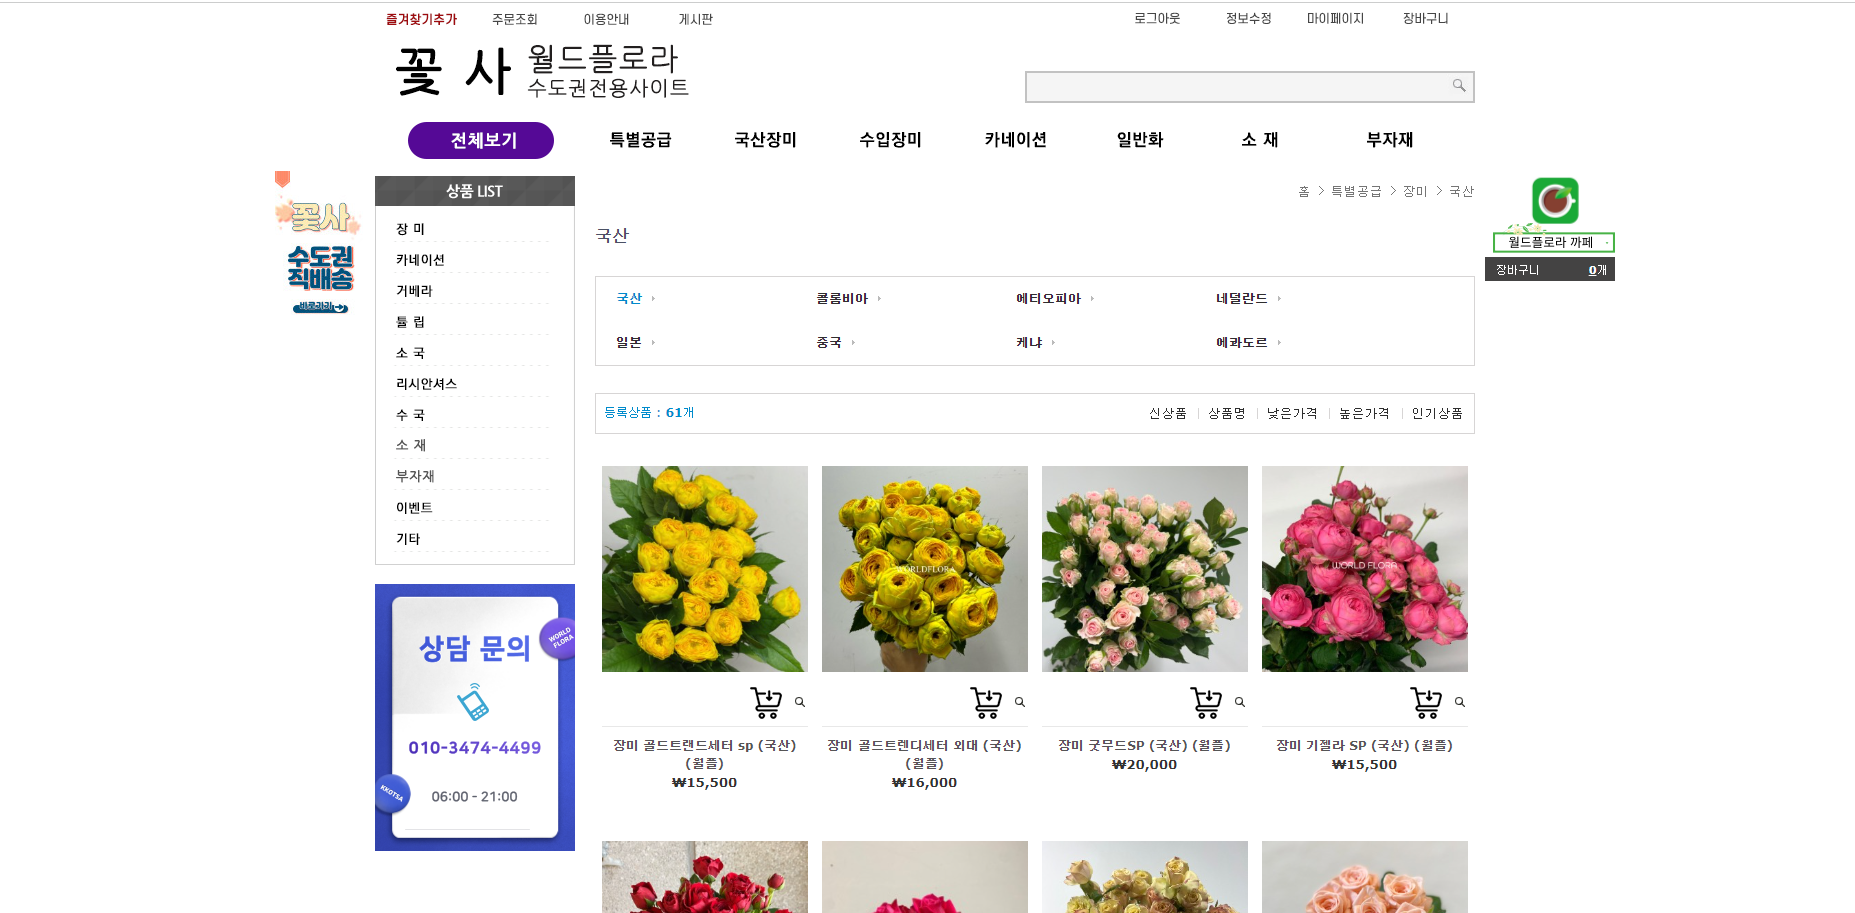Image resolution: width=1855 pixels, height=913 pixels.
Task: Open 게시판 link
Action: tap(696, 19)
